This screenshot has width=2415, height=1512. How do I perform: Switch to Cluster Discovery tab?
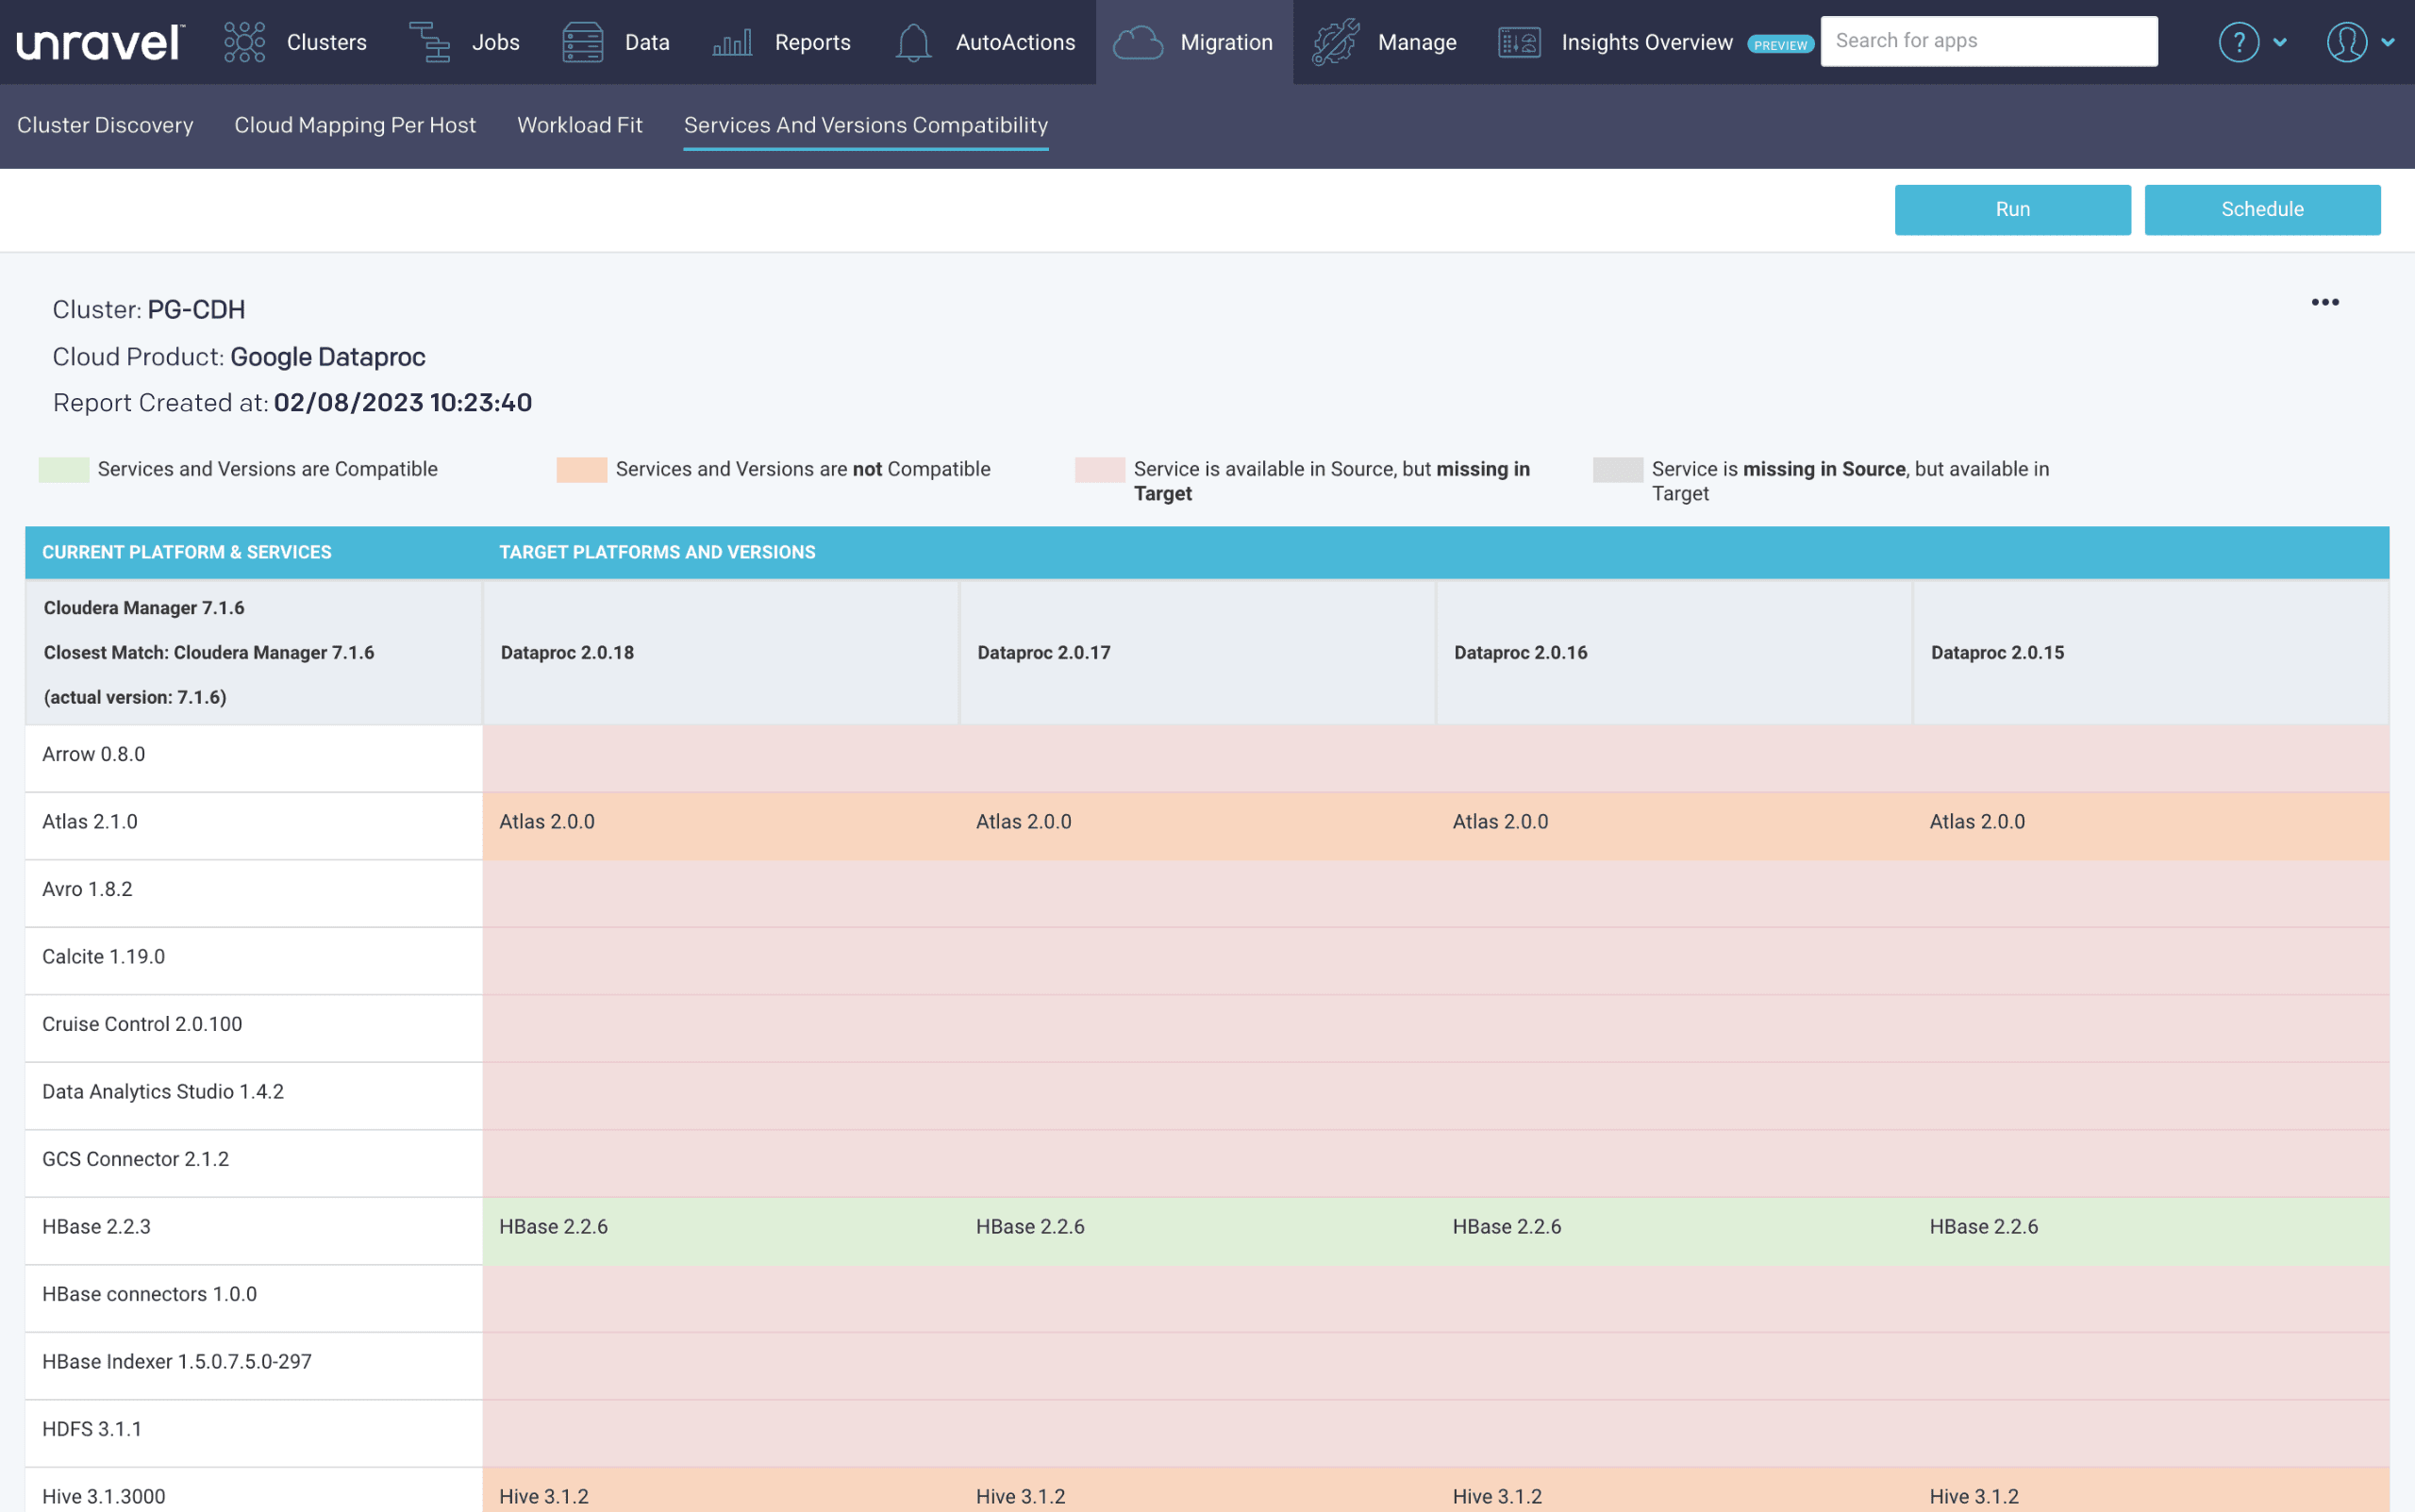coord(105,125)
